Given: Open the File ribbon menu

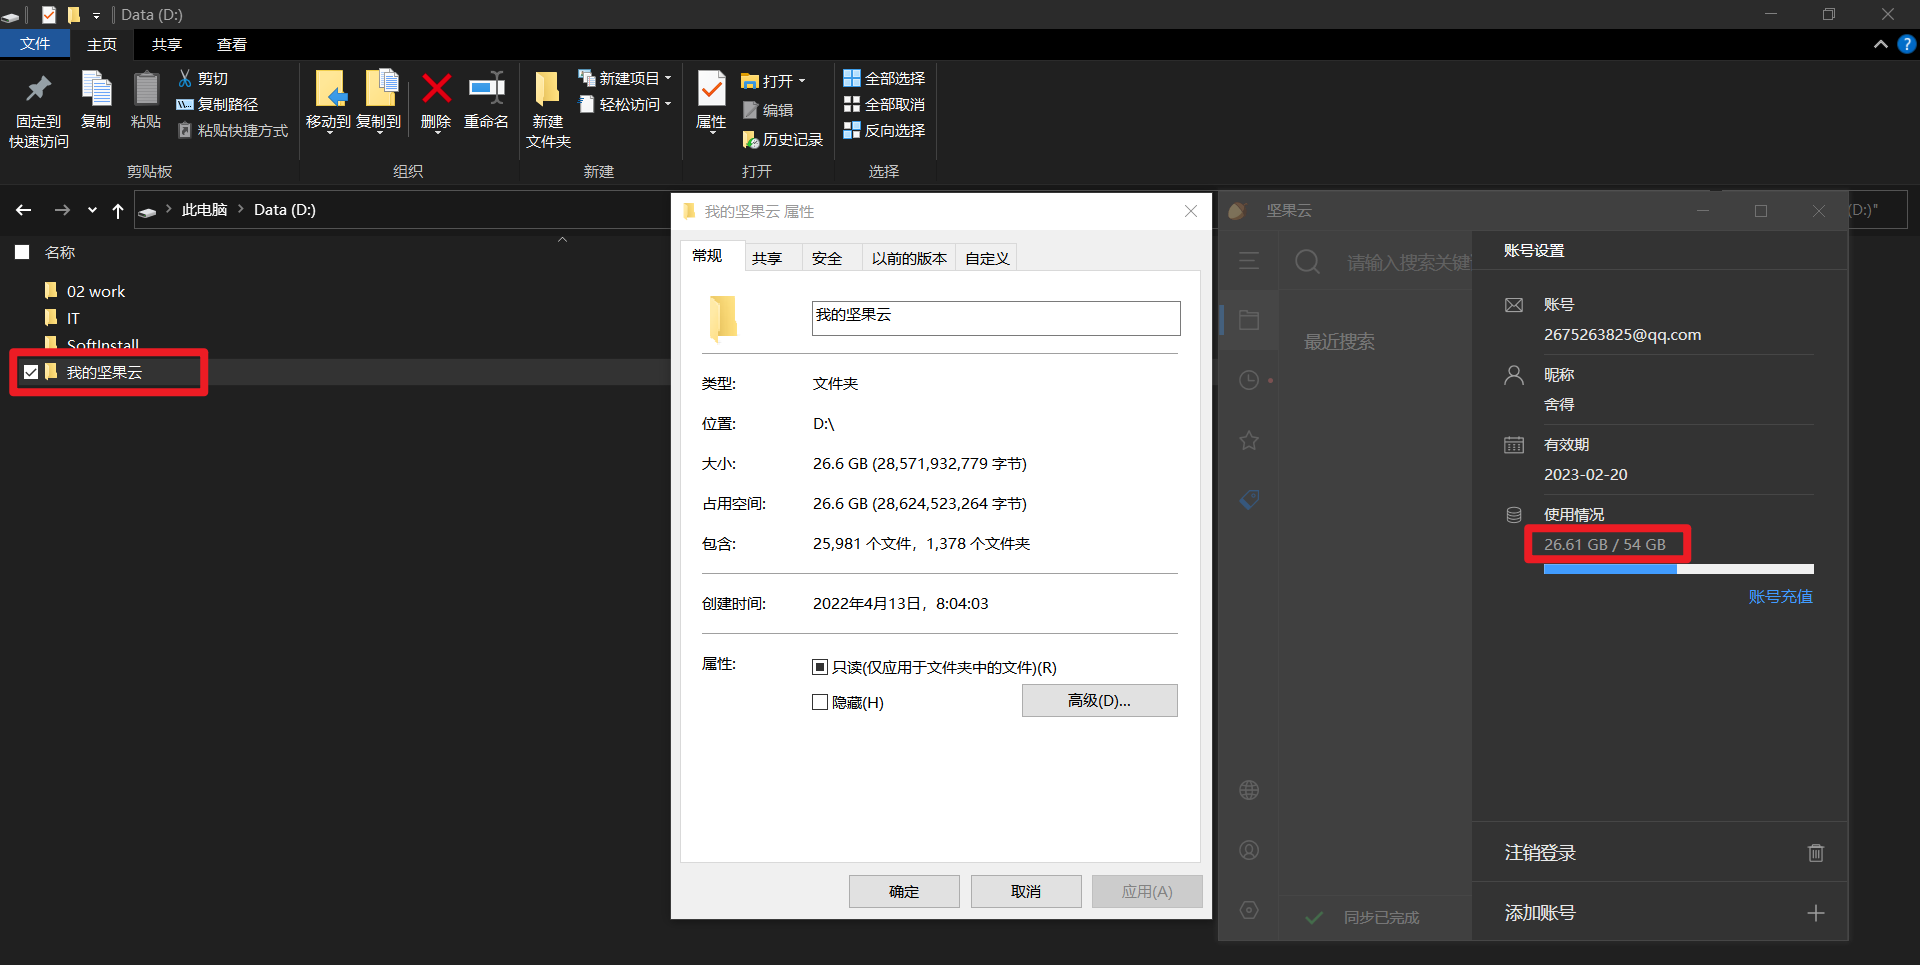Looking at the screenshot, I should coord(35,44).
